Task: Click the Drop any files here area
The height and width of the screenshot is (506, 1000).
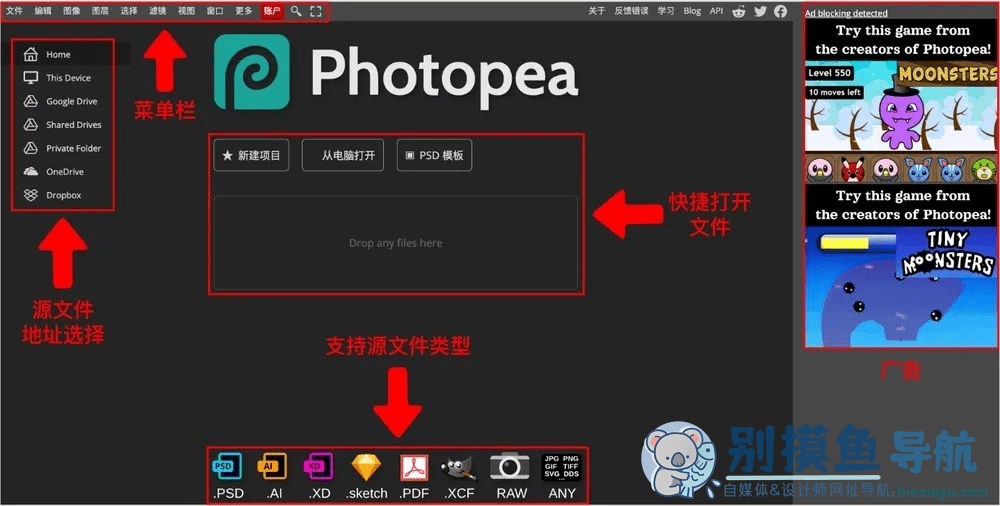Action: (x=395, y=243)
